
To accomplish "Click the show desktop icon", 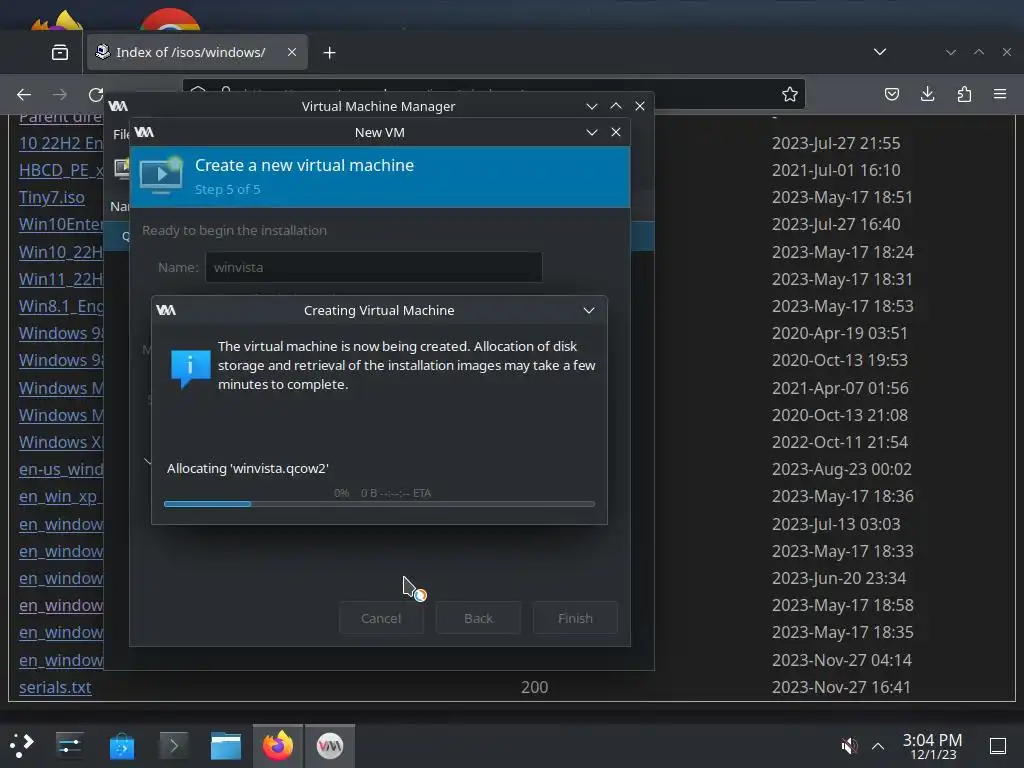I will click(x=998, y=746).
